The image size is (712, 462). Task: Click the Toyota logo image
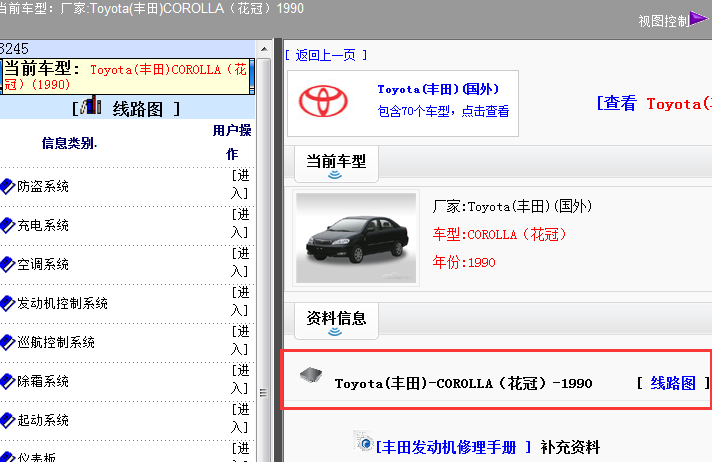[323, 101]
